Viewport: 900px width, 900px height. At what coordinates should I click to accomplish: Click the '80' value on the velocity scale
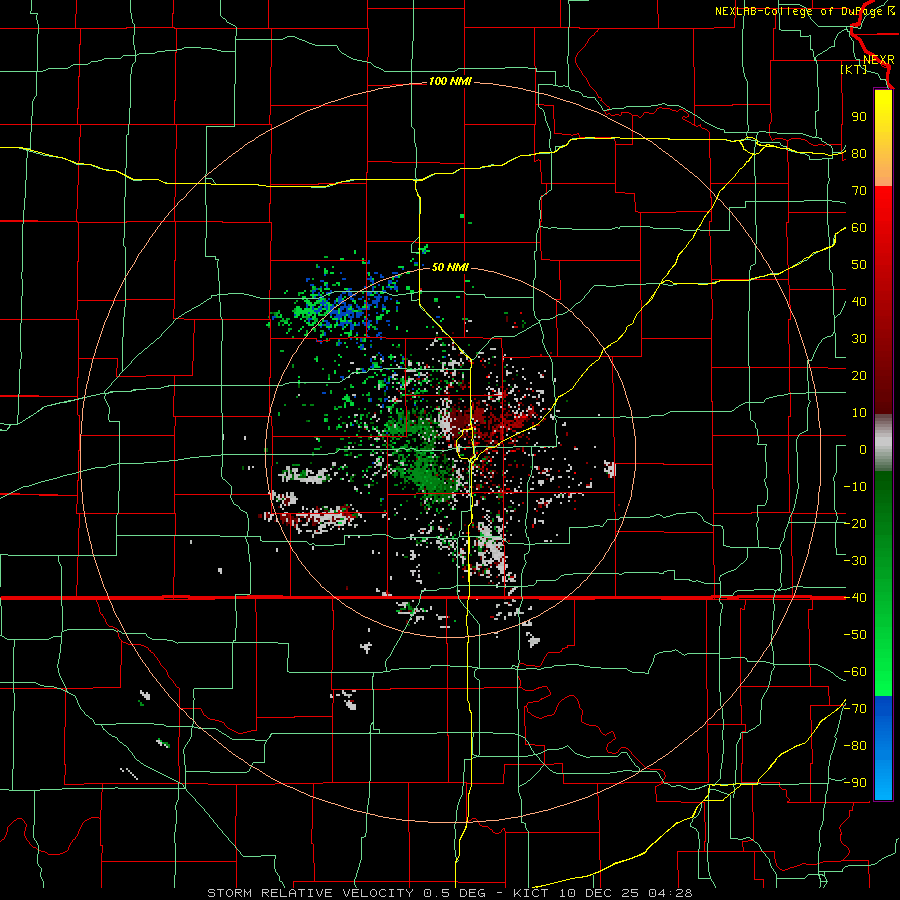pyautogui.click(x=859, y=154)
